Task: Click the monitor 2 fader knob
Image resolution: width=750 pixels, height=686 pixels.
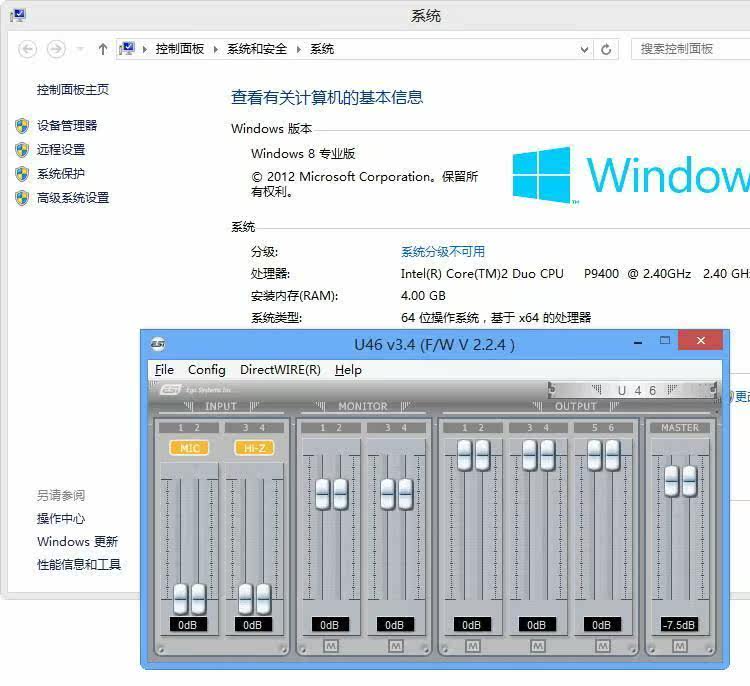Action: click(341, 494)
